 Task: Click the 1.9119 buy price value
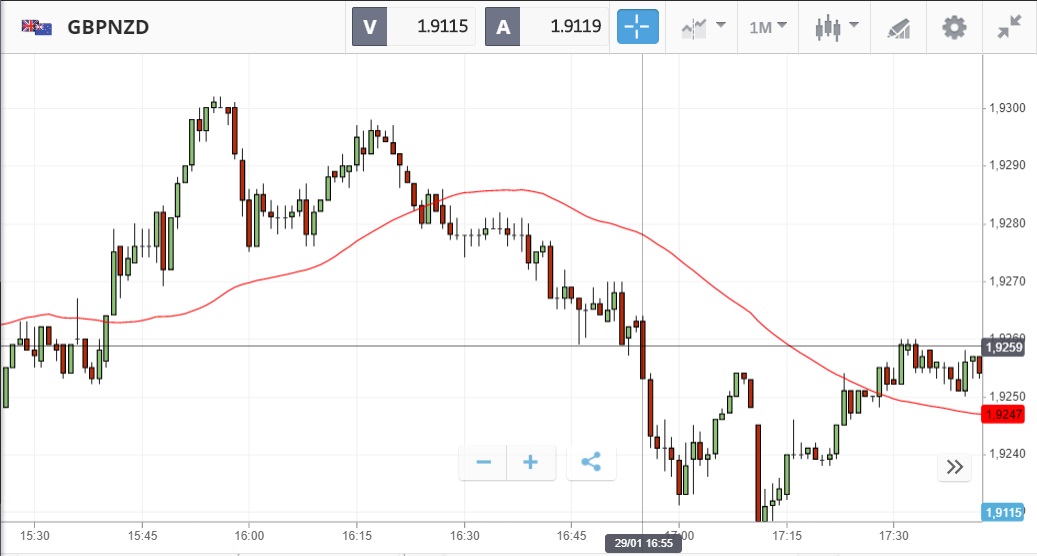click(576, 26)
